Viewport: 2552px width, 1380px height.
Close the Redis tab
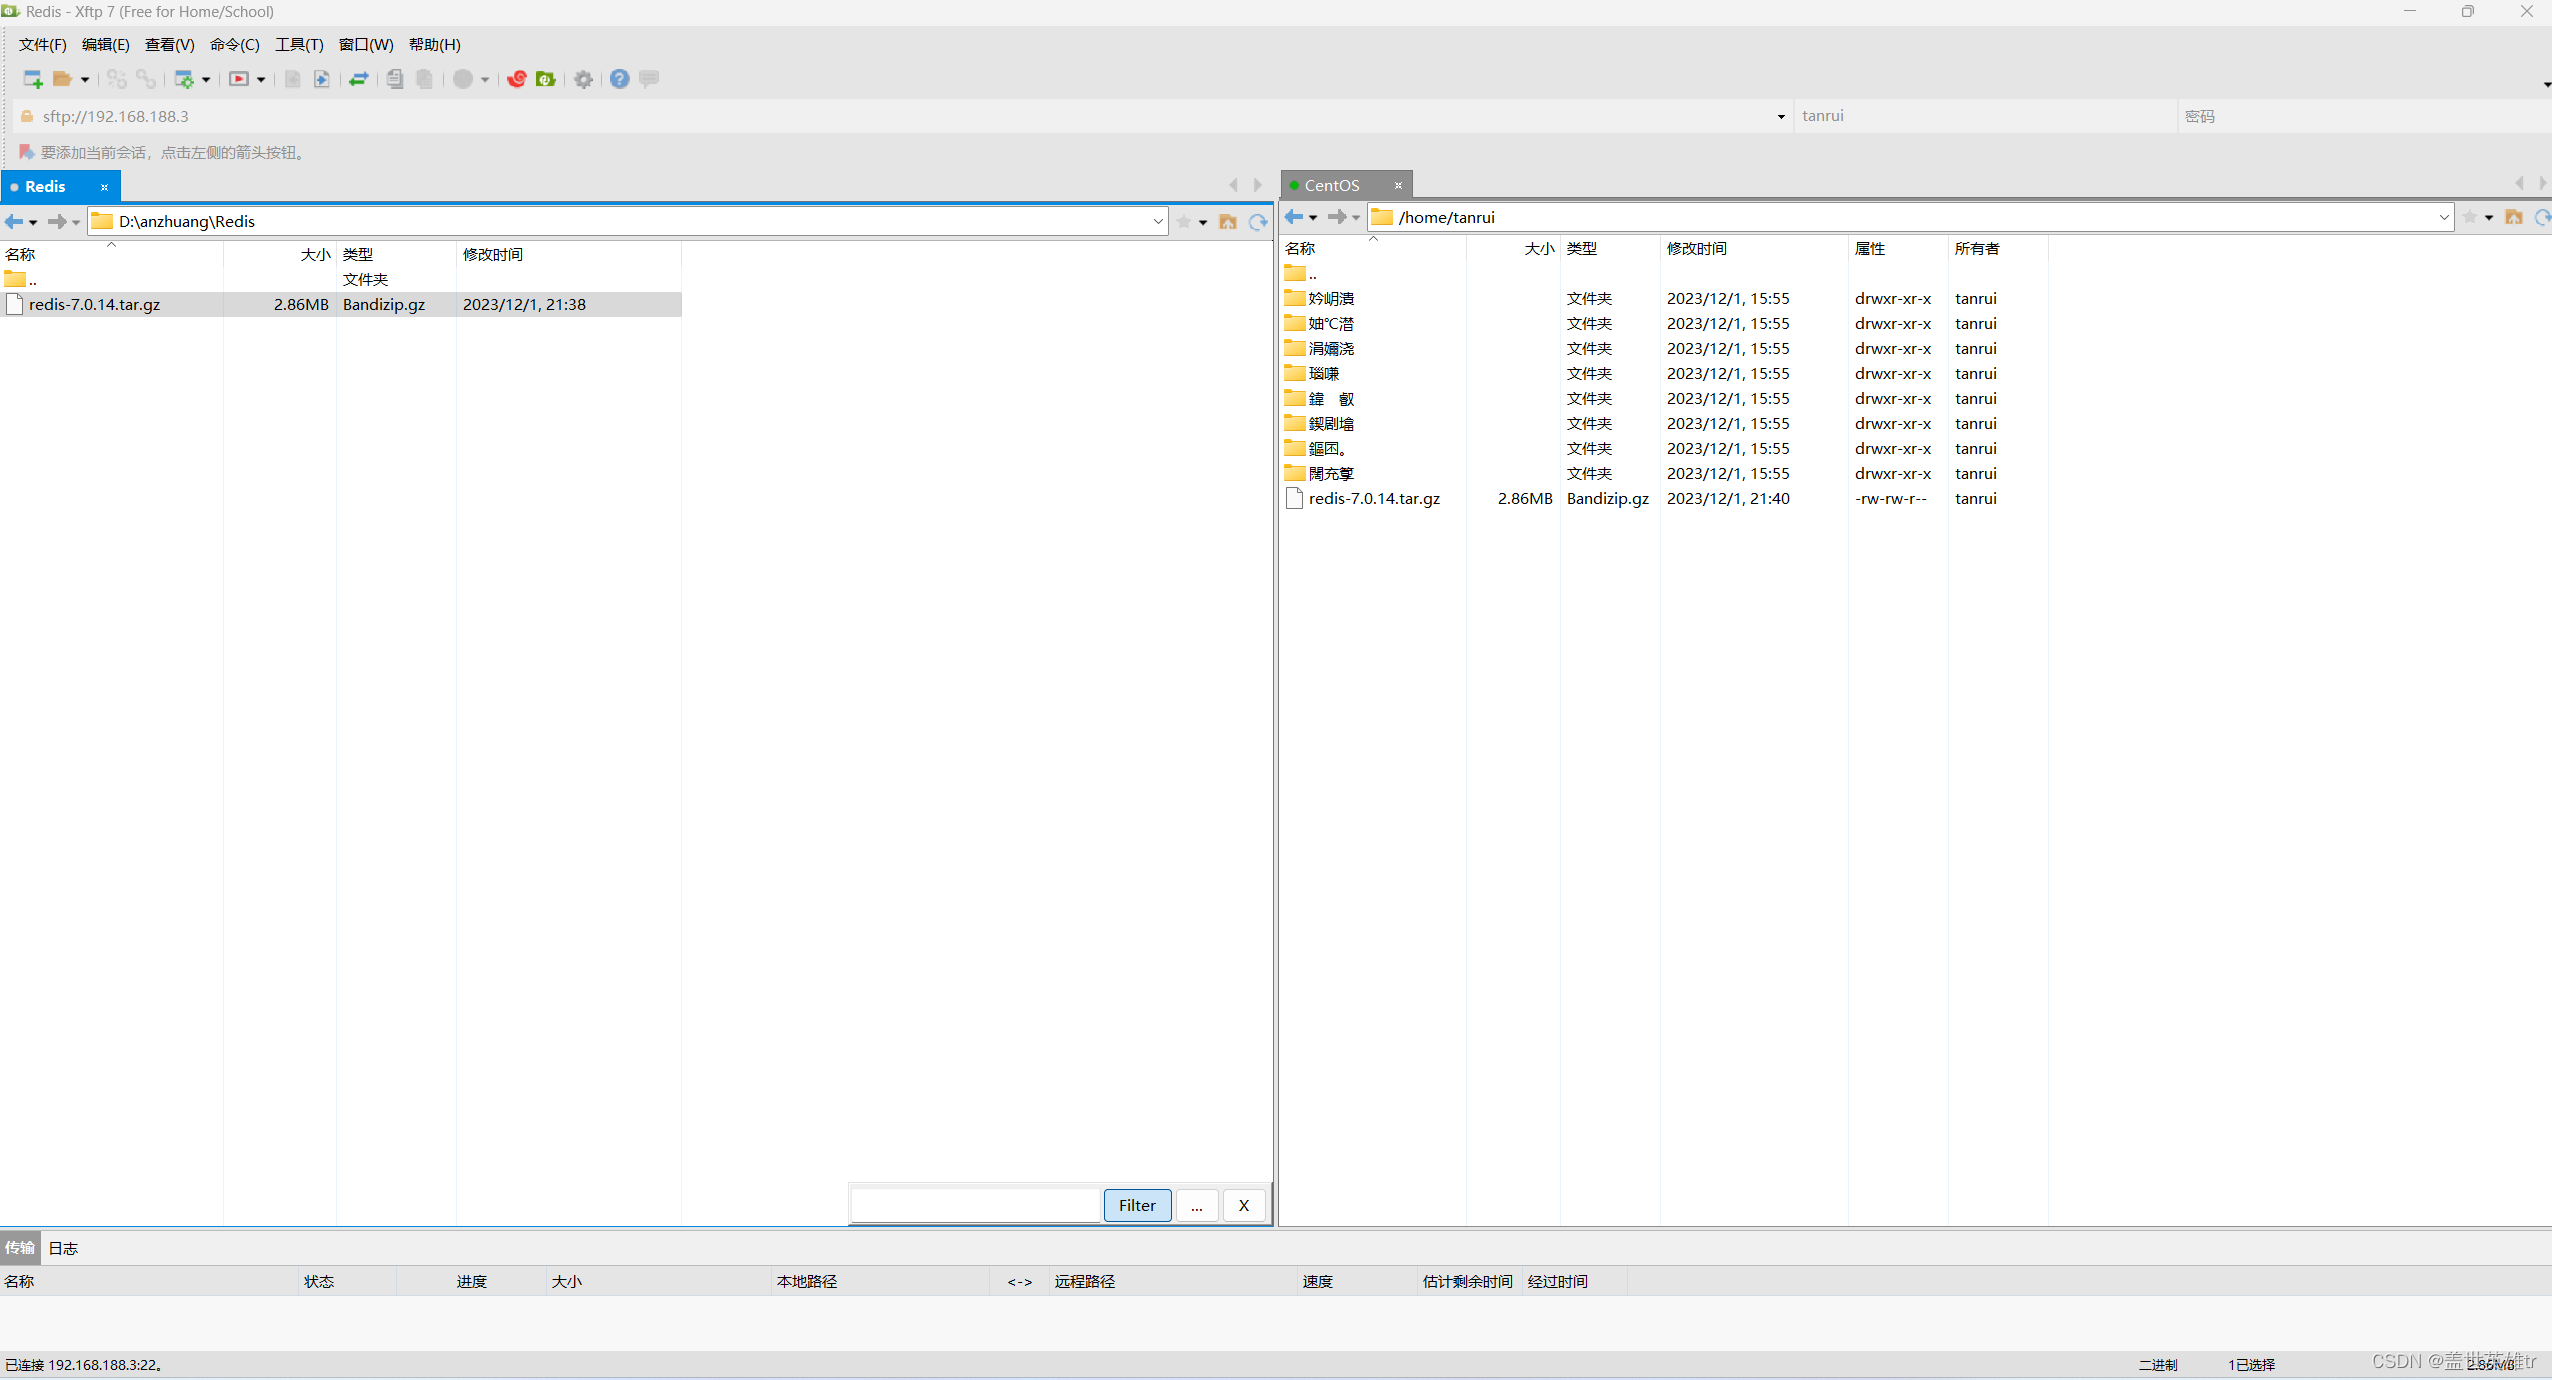[104, 187]
